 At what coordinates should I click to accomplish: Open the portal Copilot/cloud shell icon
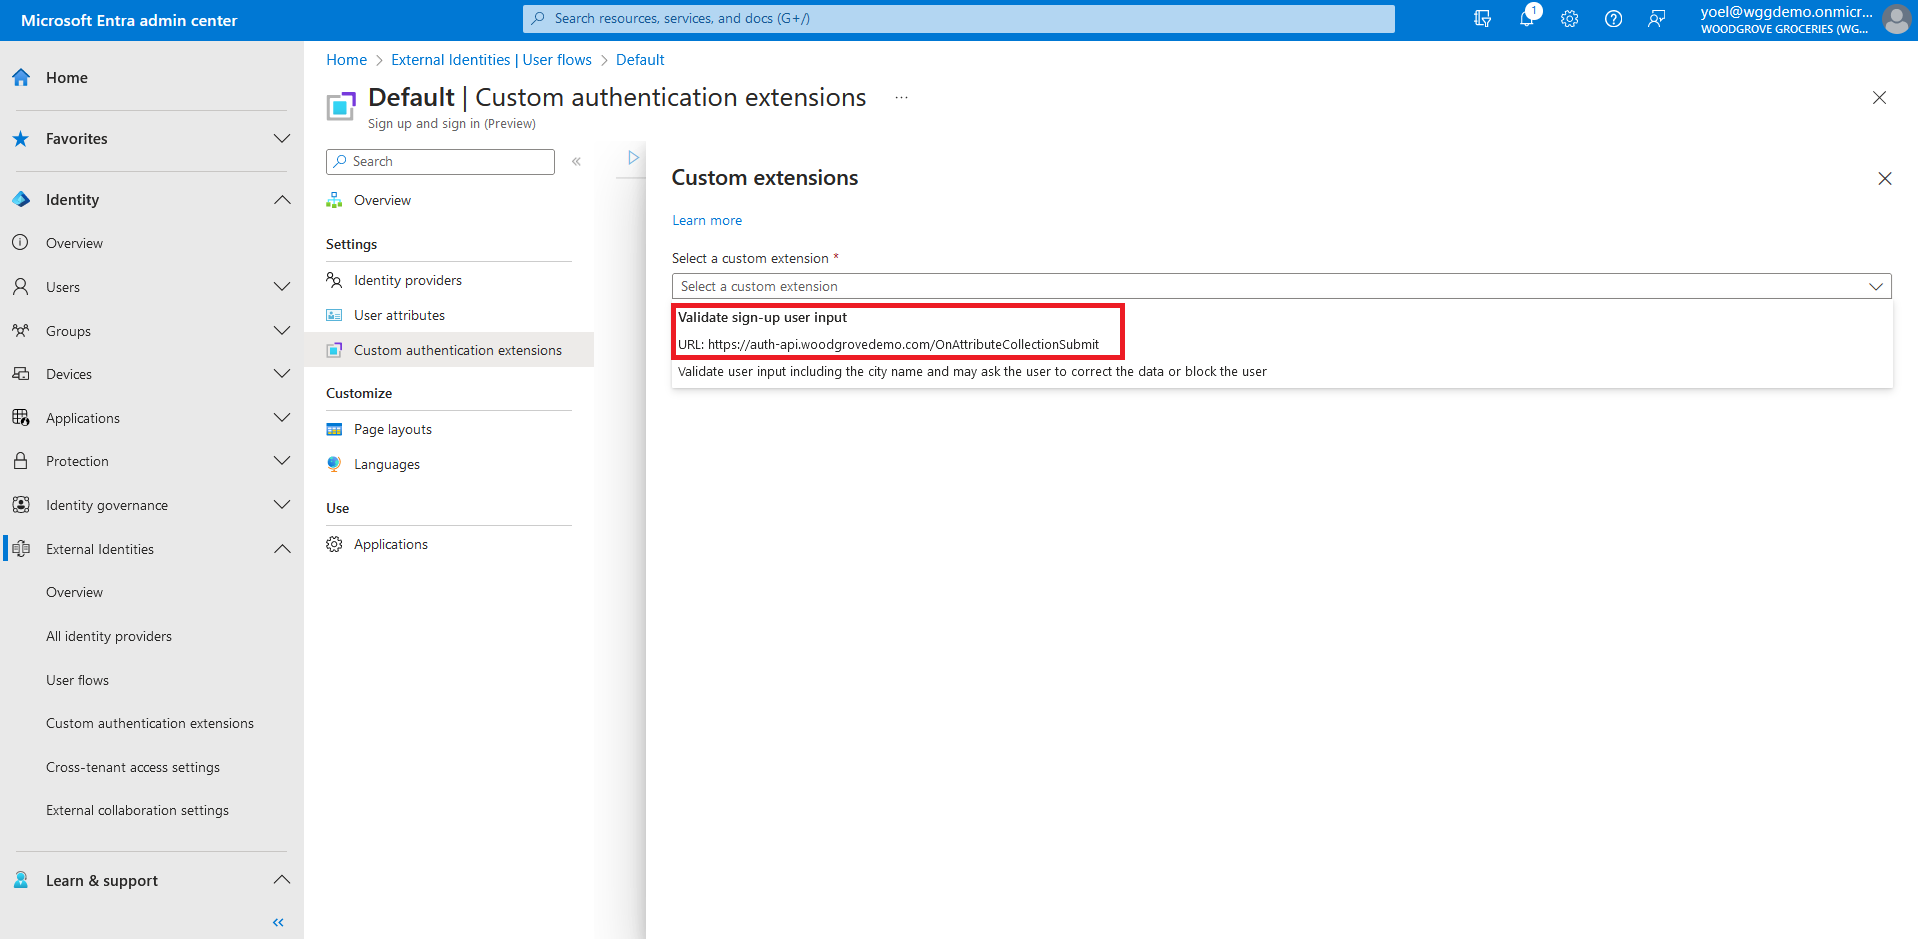click(x=1482, y=19)
